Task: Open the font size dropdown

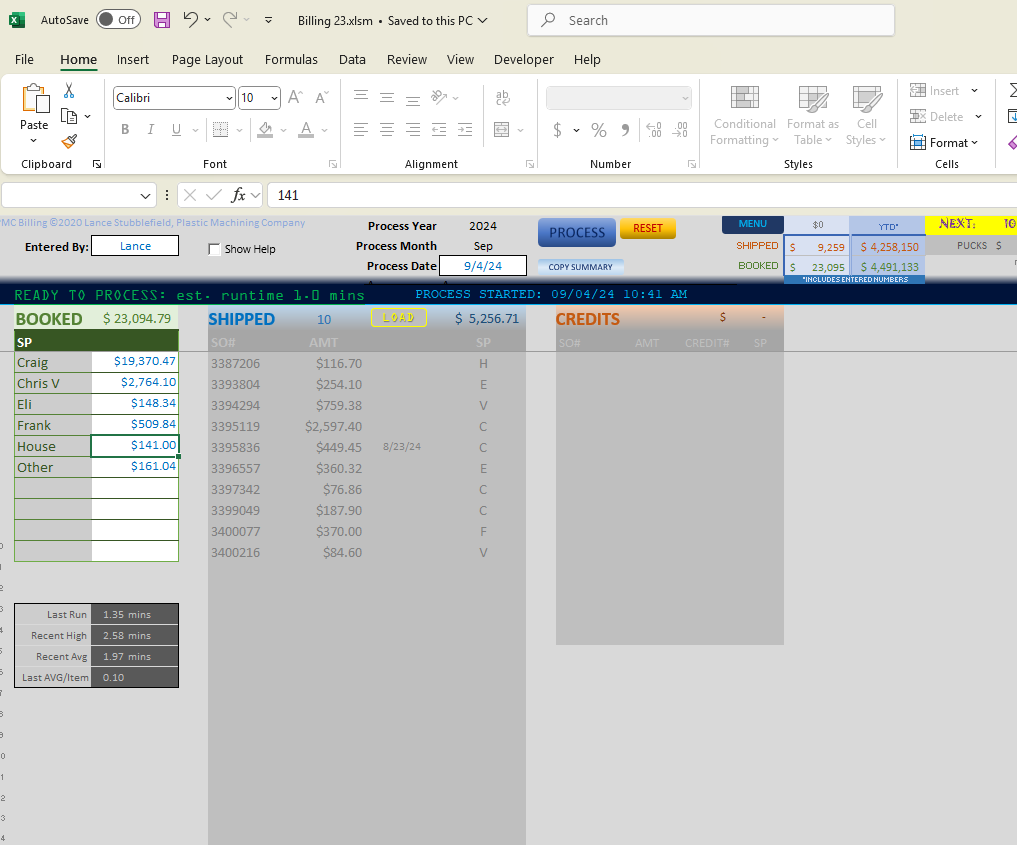Action: [x=274, y=98]
